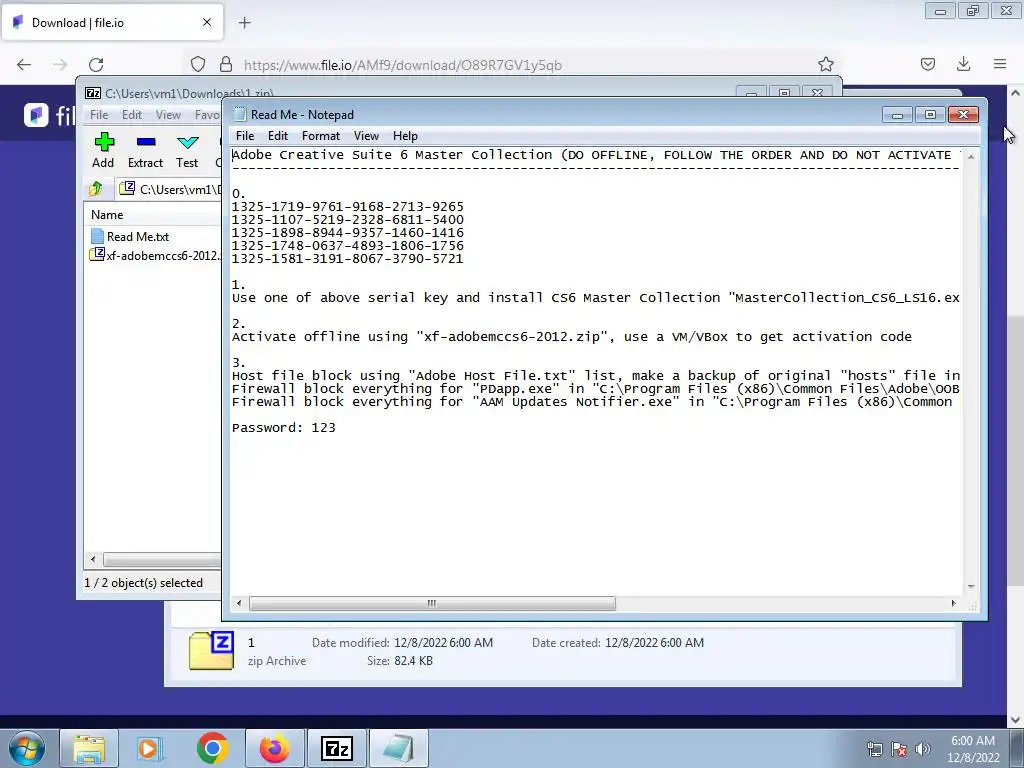Open the Firefox downloads panel
Viewport: 1024px width, 768px height.
963,64
